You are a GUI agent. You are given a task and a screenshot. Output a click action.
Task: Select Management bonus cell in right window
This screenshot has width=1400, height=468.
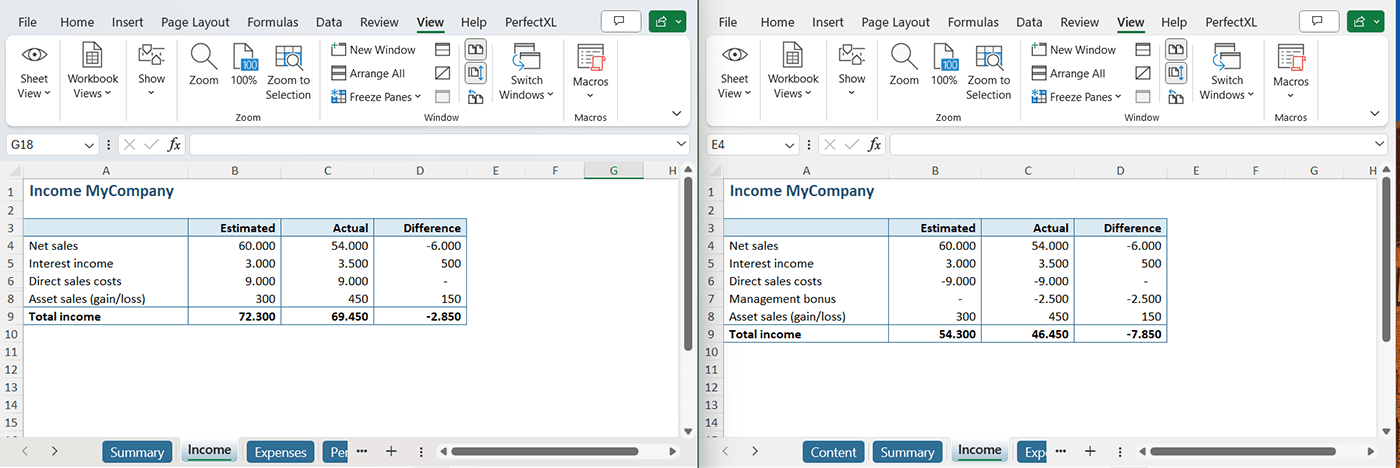806,299
